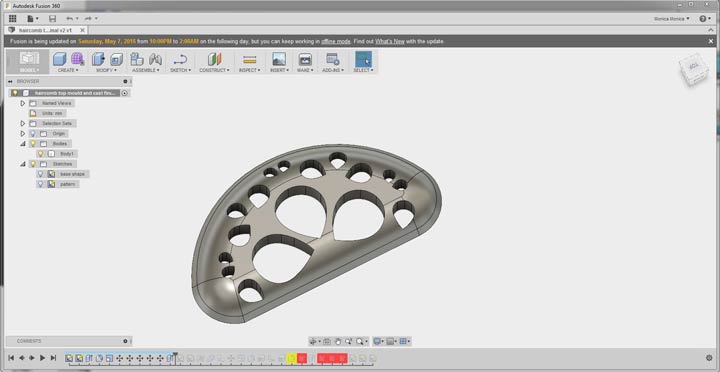
Task: Expand the Origin folder
Action: click(22, 134)
